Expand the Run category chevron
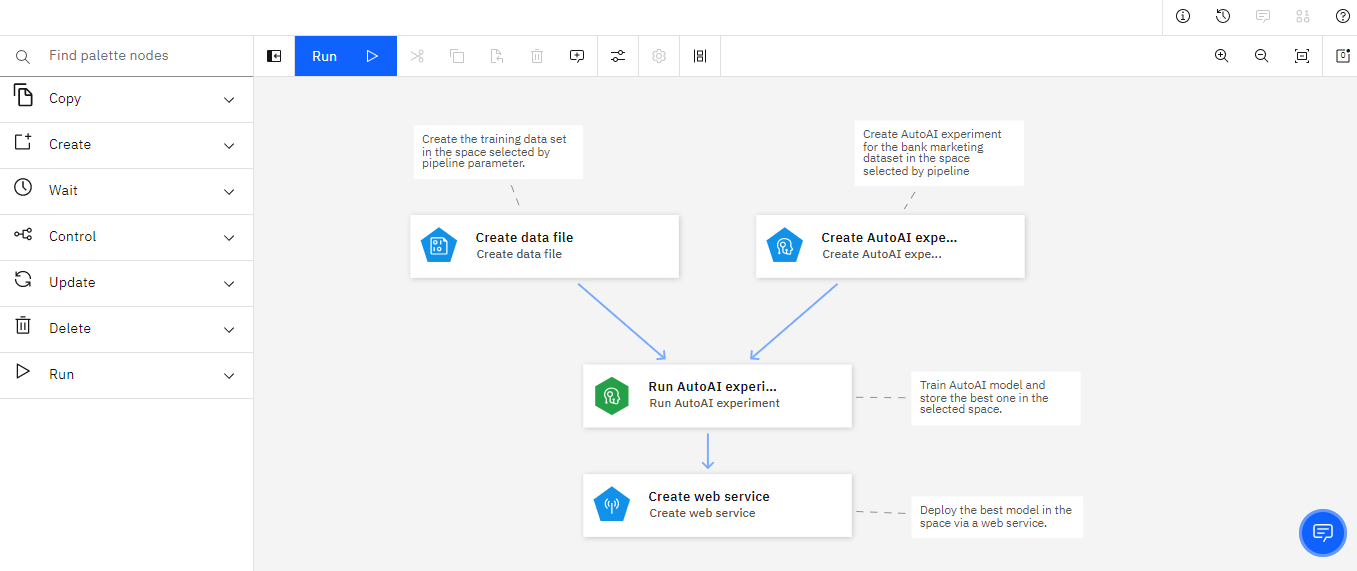This screenshot has height=571, width=1357. click(229, 376)
